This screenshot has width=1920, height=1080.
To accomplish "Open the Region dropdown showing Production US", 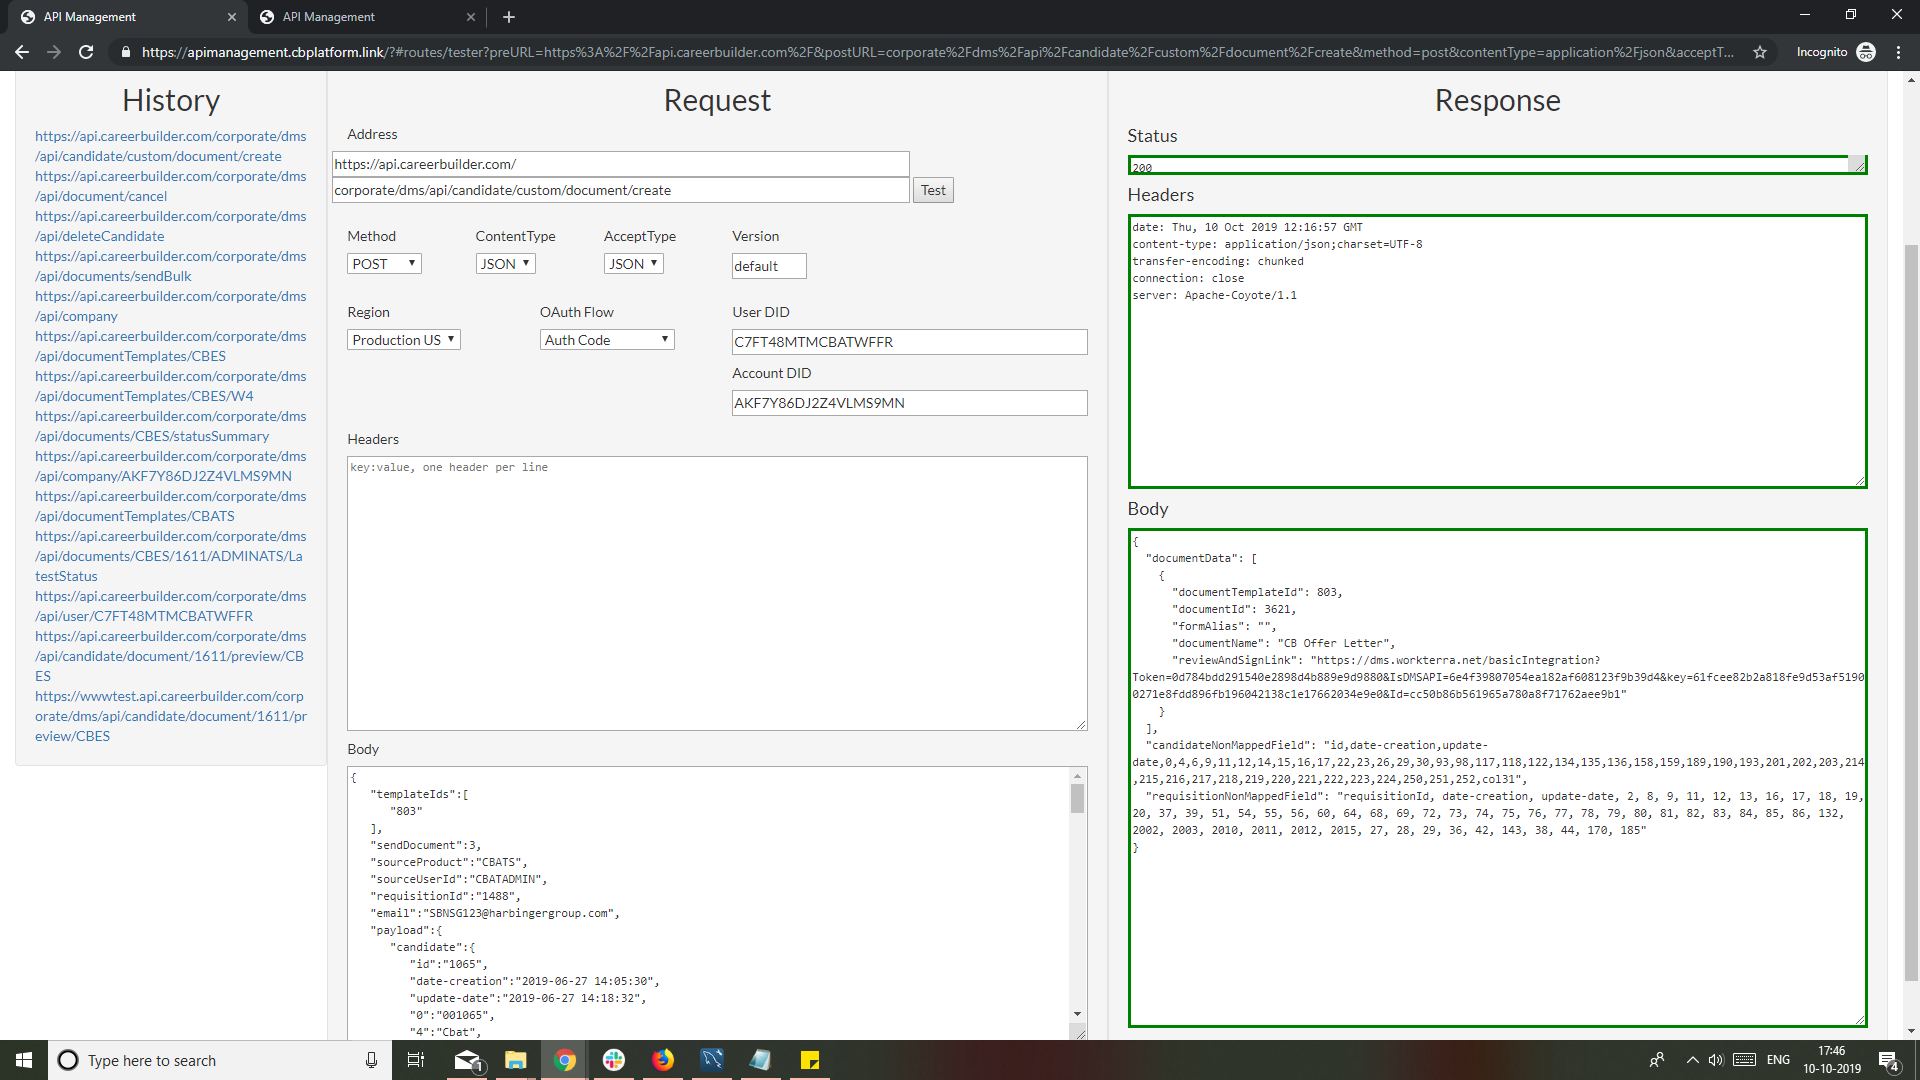I will pos(404,340).
